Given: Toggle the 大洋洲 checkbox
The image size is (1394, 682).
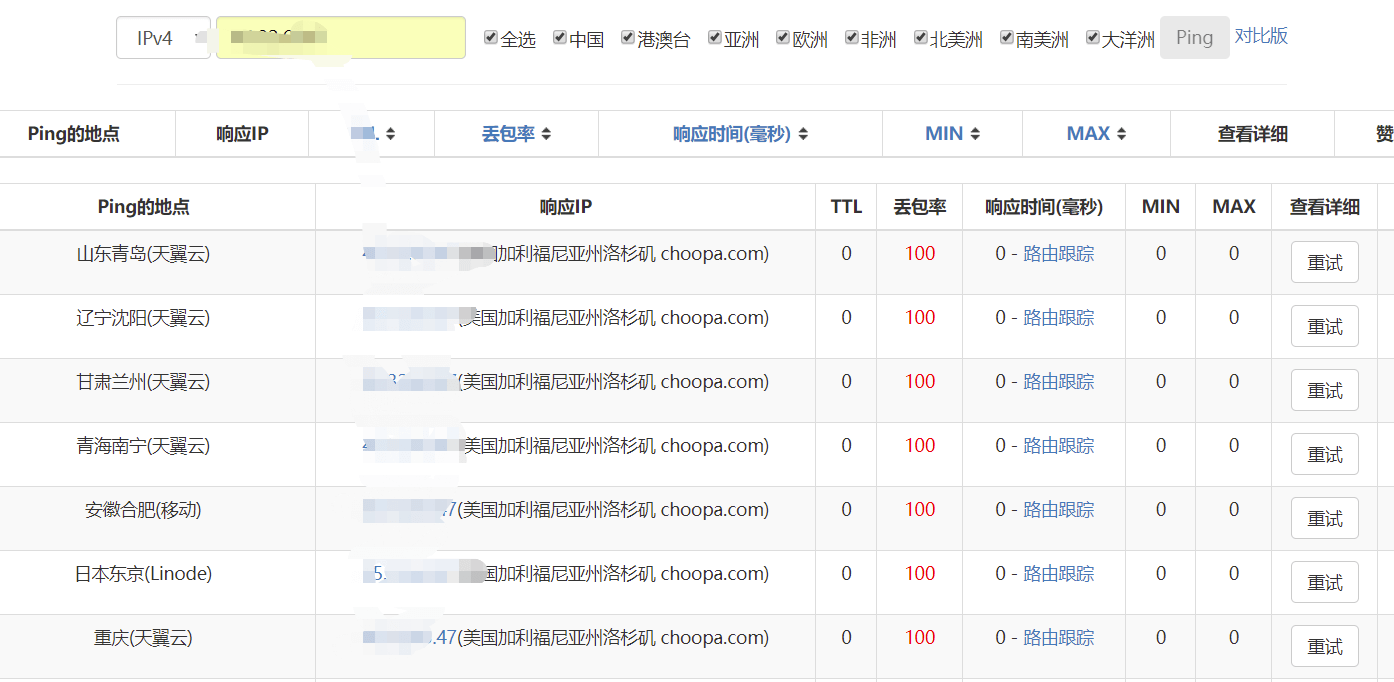Looking at the screenshot, I should click(x=1093, y=38).
